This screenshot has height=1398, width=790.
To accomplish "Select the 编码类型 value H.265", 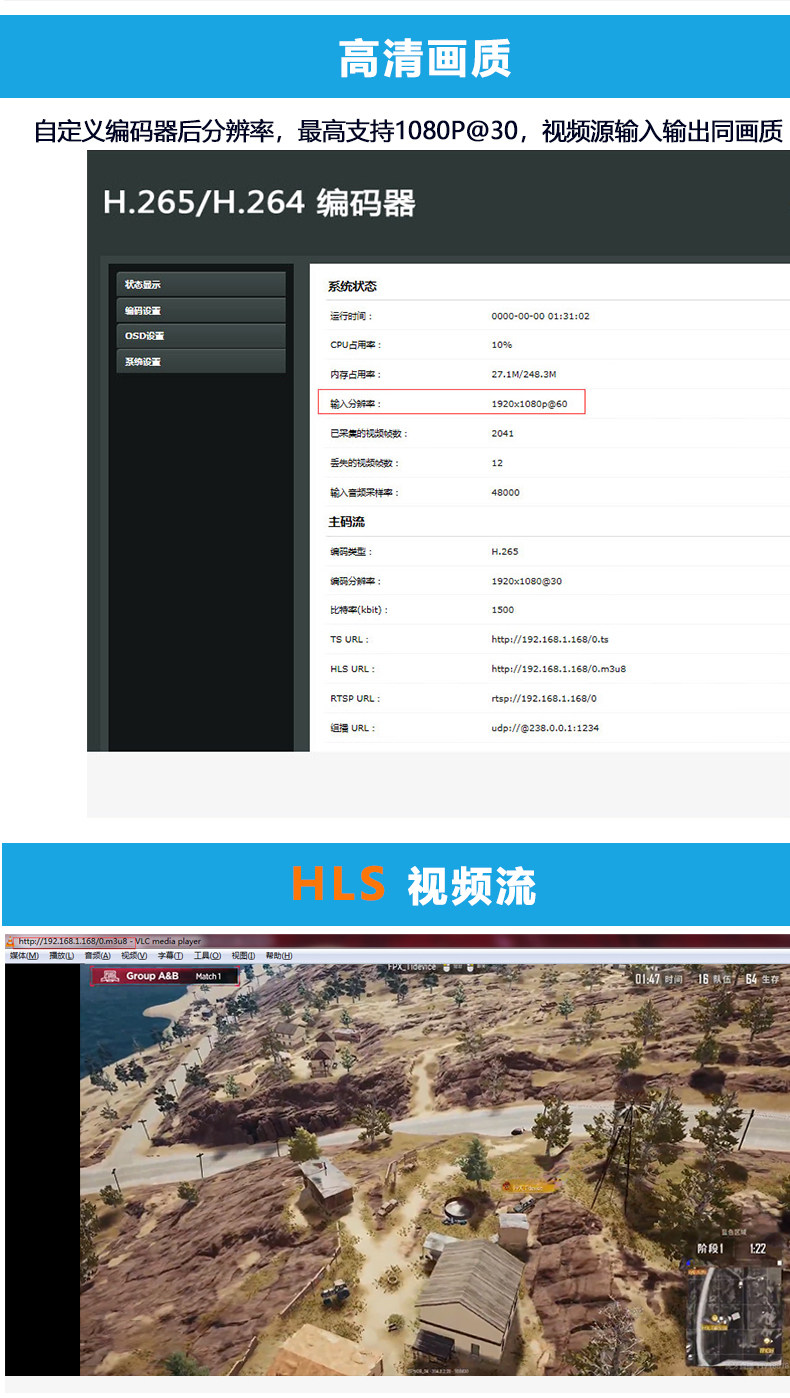I will (505, 552).
